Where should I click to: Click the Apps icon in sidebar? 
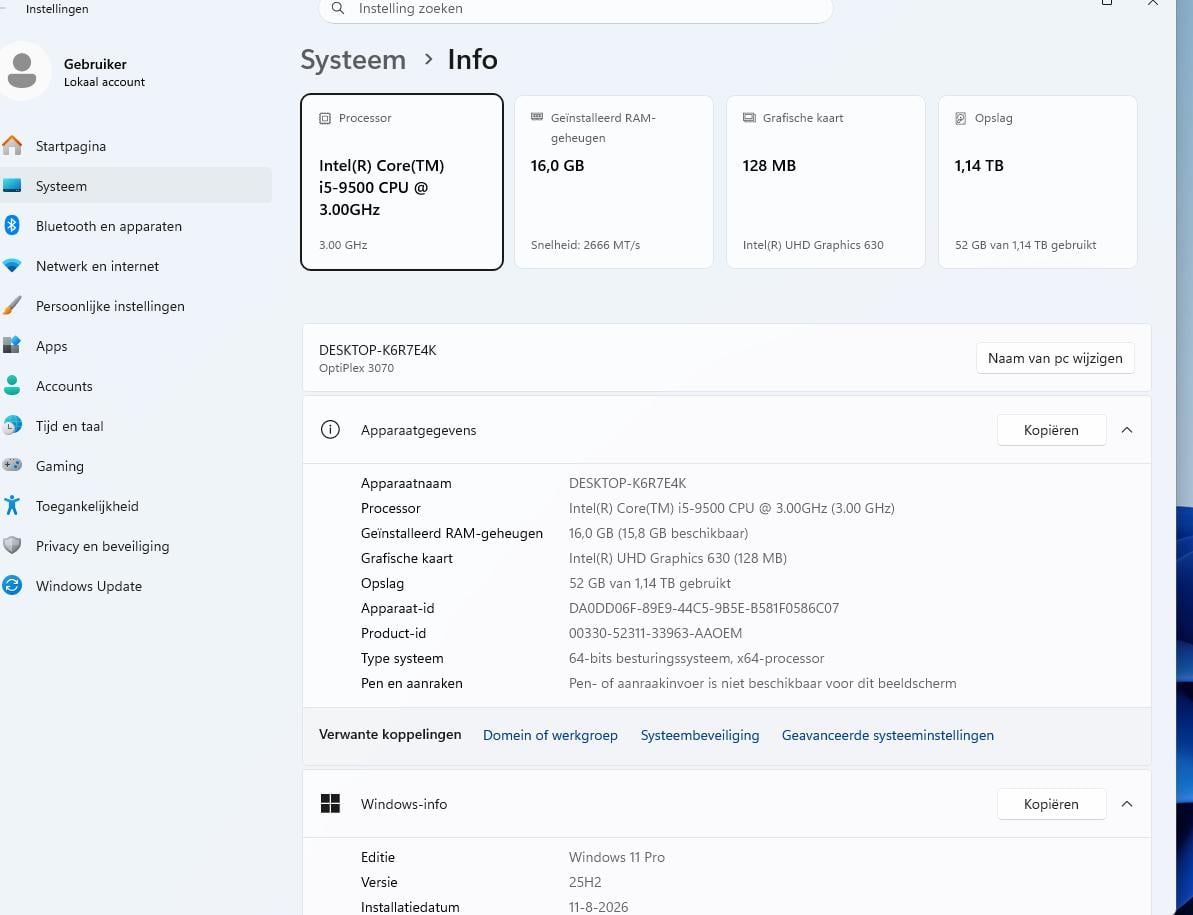pos(12,345)
